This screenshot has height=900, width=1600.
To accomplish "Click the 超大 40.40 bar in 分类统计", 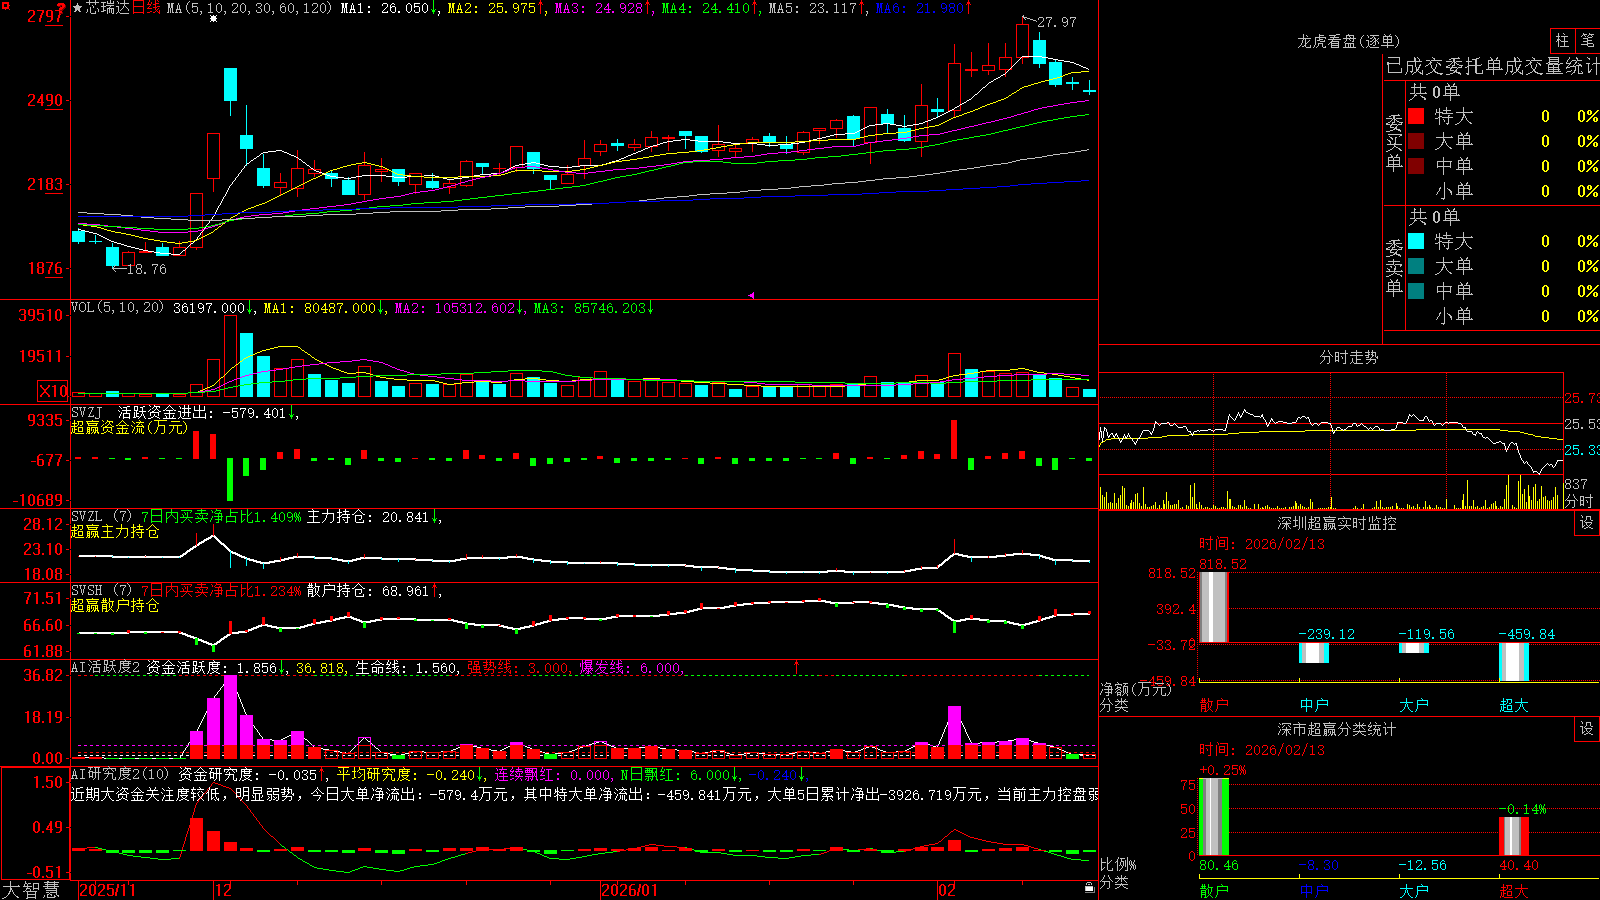I will pos(1514,837).
